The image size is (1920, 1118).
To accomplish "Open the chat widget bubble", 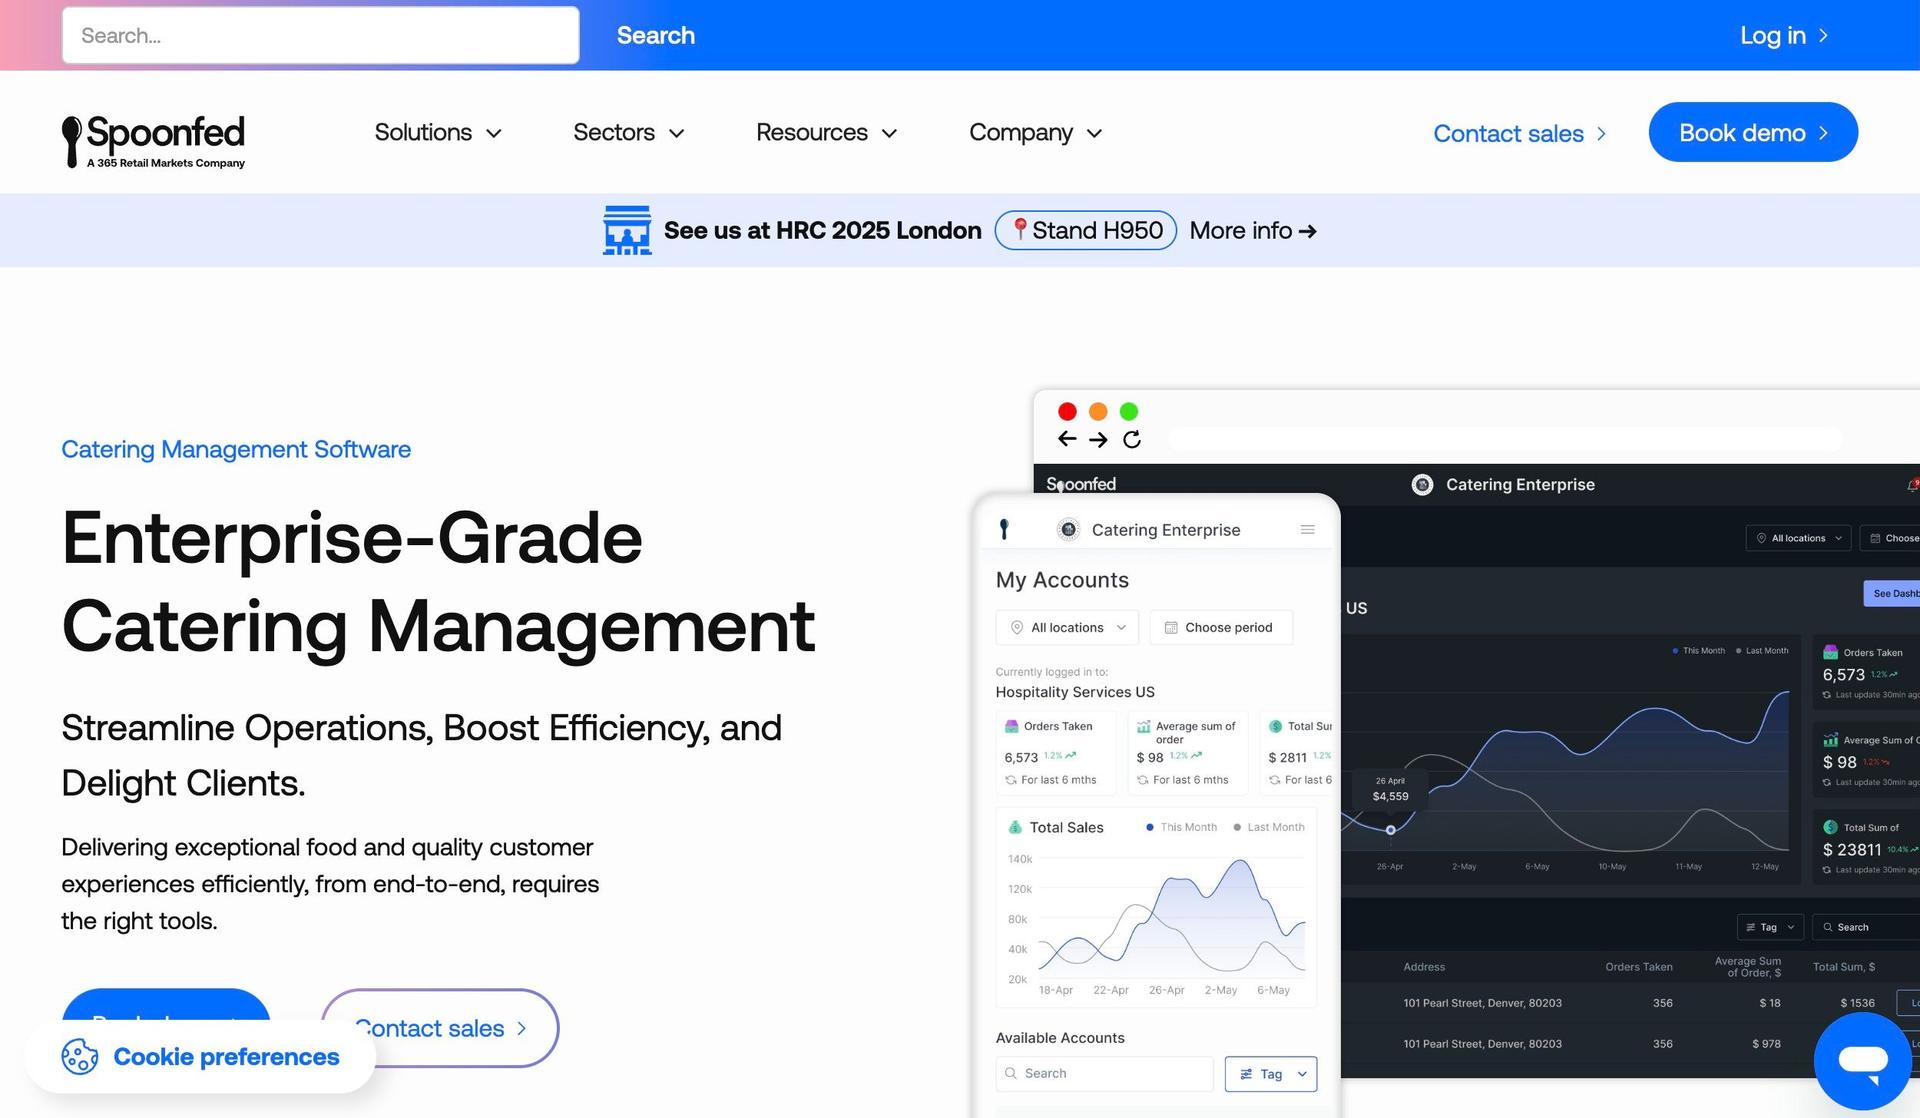I will [1862, 1060].
